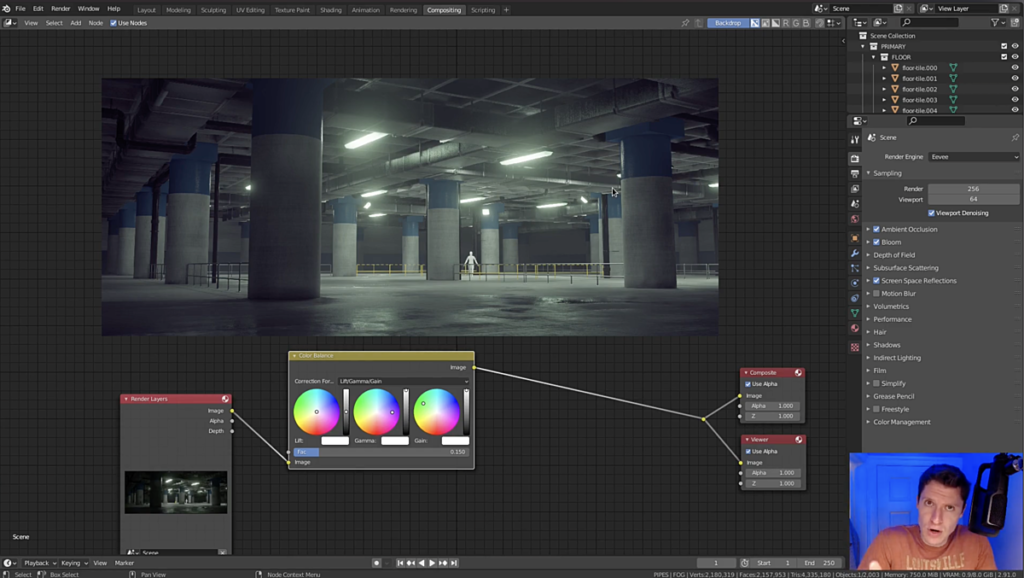Screen dimensions: 1024x578
Task: Open the Object Constraints tab icon
Action: click(x=855, y=298)
